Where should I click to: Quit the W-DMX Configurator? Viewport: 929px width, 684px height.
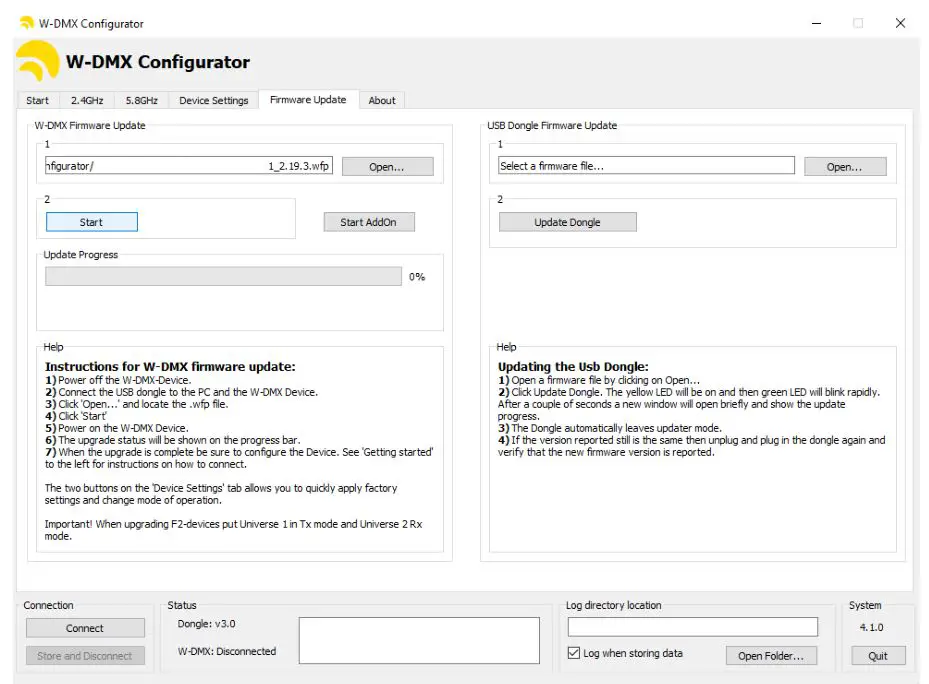click(x=878, y=656)
